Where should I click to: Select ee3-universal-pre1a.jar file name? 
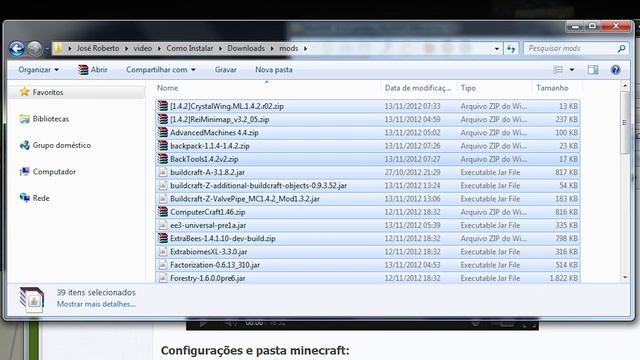(208, 225)
